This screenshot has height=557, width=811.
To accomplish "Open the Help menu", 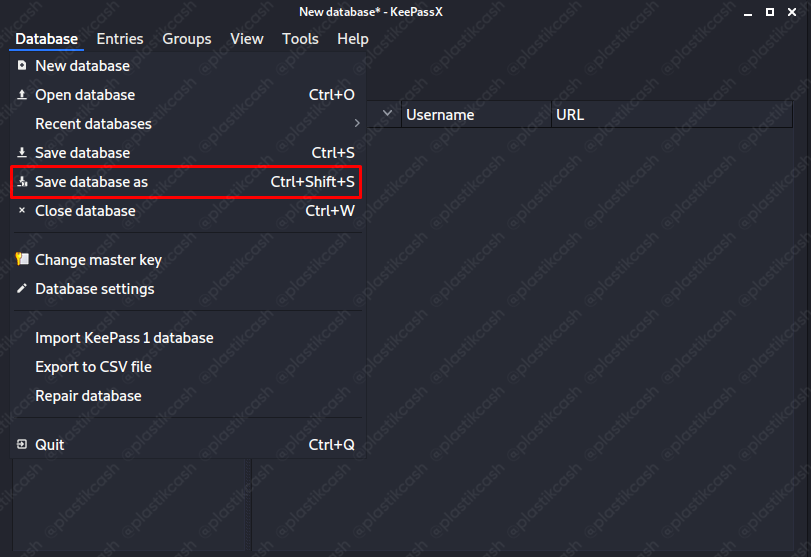I will click(353, 39).
